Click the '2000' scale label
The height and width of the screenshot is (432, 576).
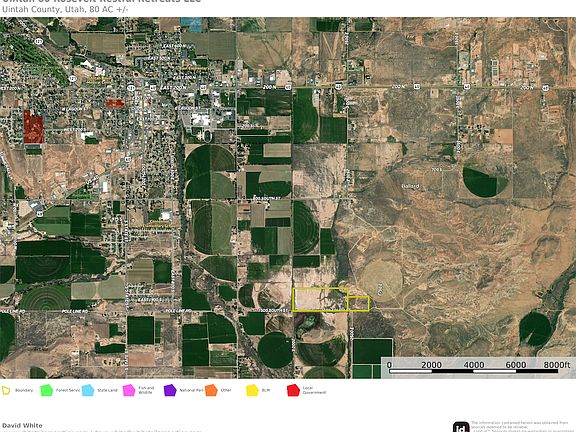click(431, 365)
